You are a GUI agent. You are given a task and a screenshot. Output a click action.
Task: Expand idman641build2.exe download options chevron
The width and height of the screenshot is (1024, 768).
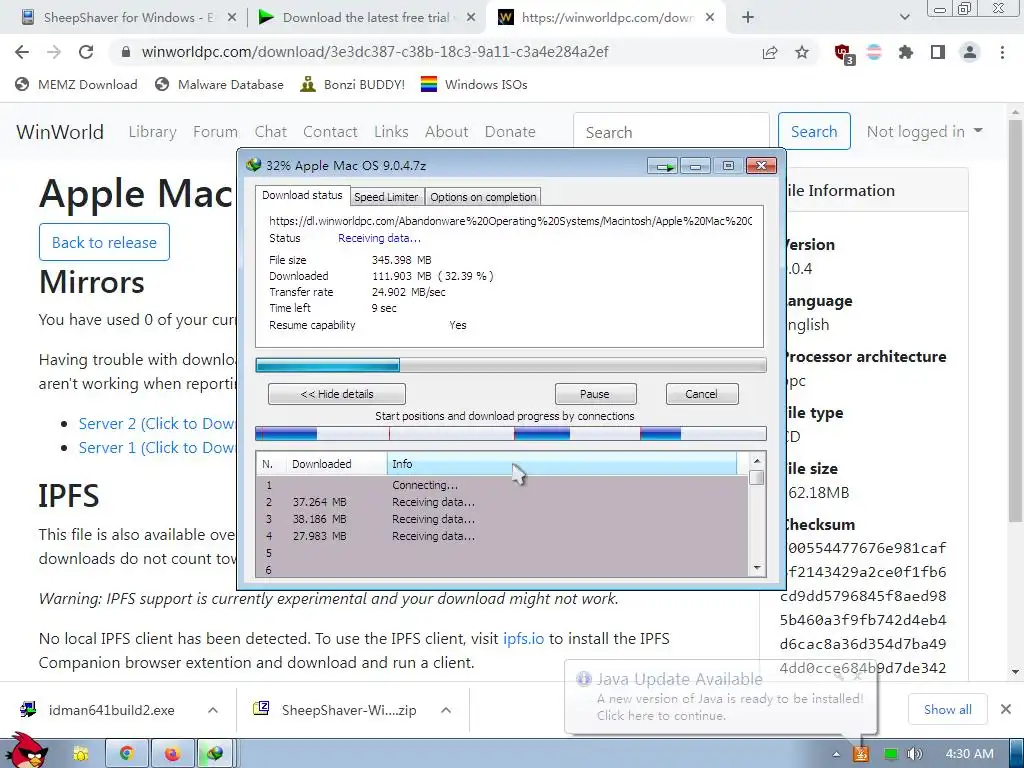point(213,710)
